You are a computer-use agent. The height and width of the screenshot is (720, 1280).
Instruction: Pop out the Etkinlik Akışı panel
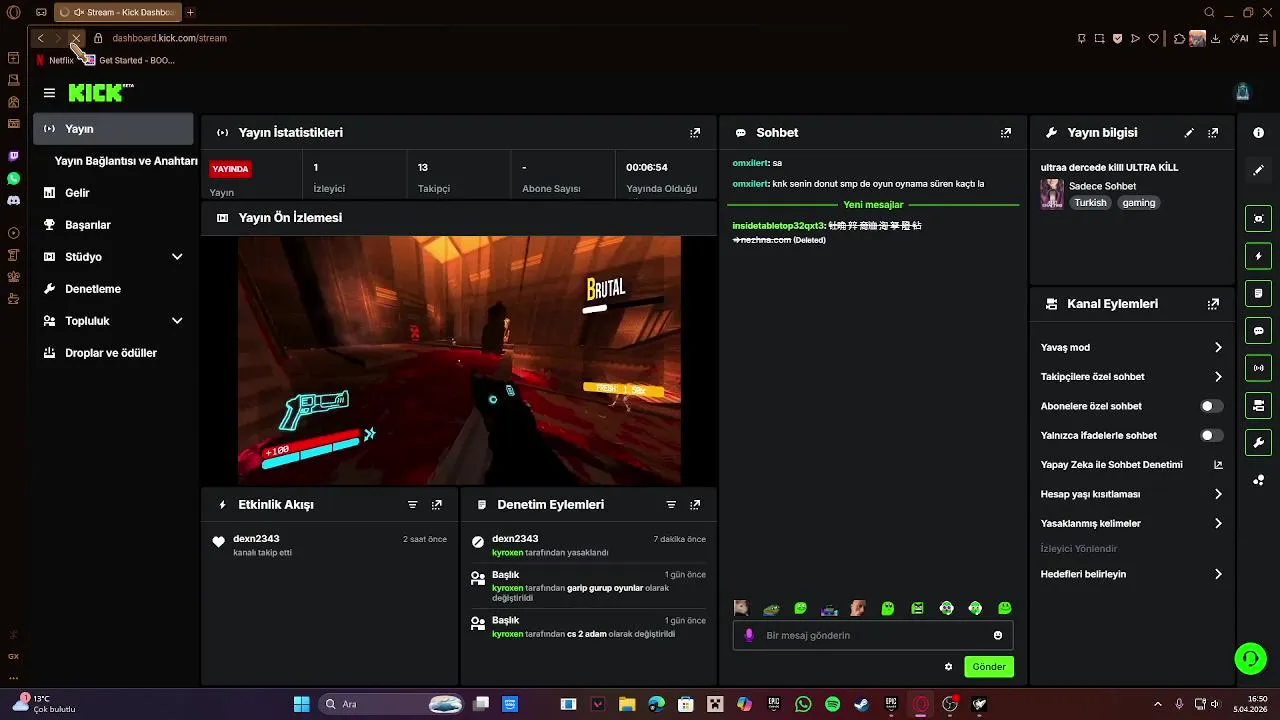(x=437, y=505)
